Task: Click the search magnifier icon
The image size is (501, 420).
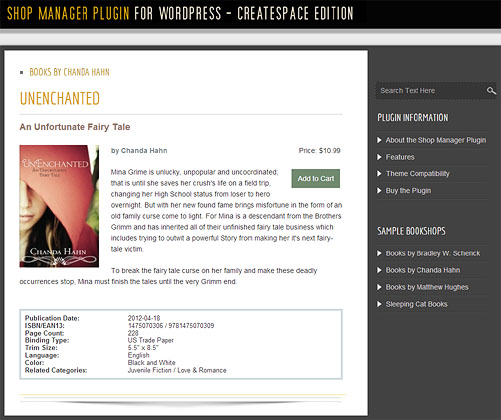Action: point(491,91)
